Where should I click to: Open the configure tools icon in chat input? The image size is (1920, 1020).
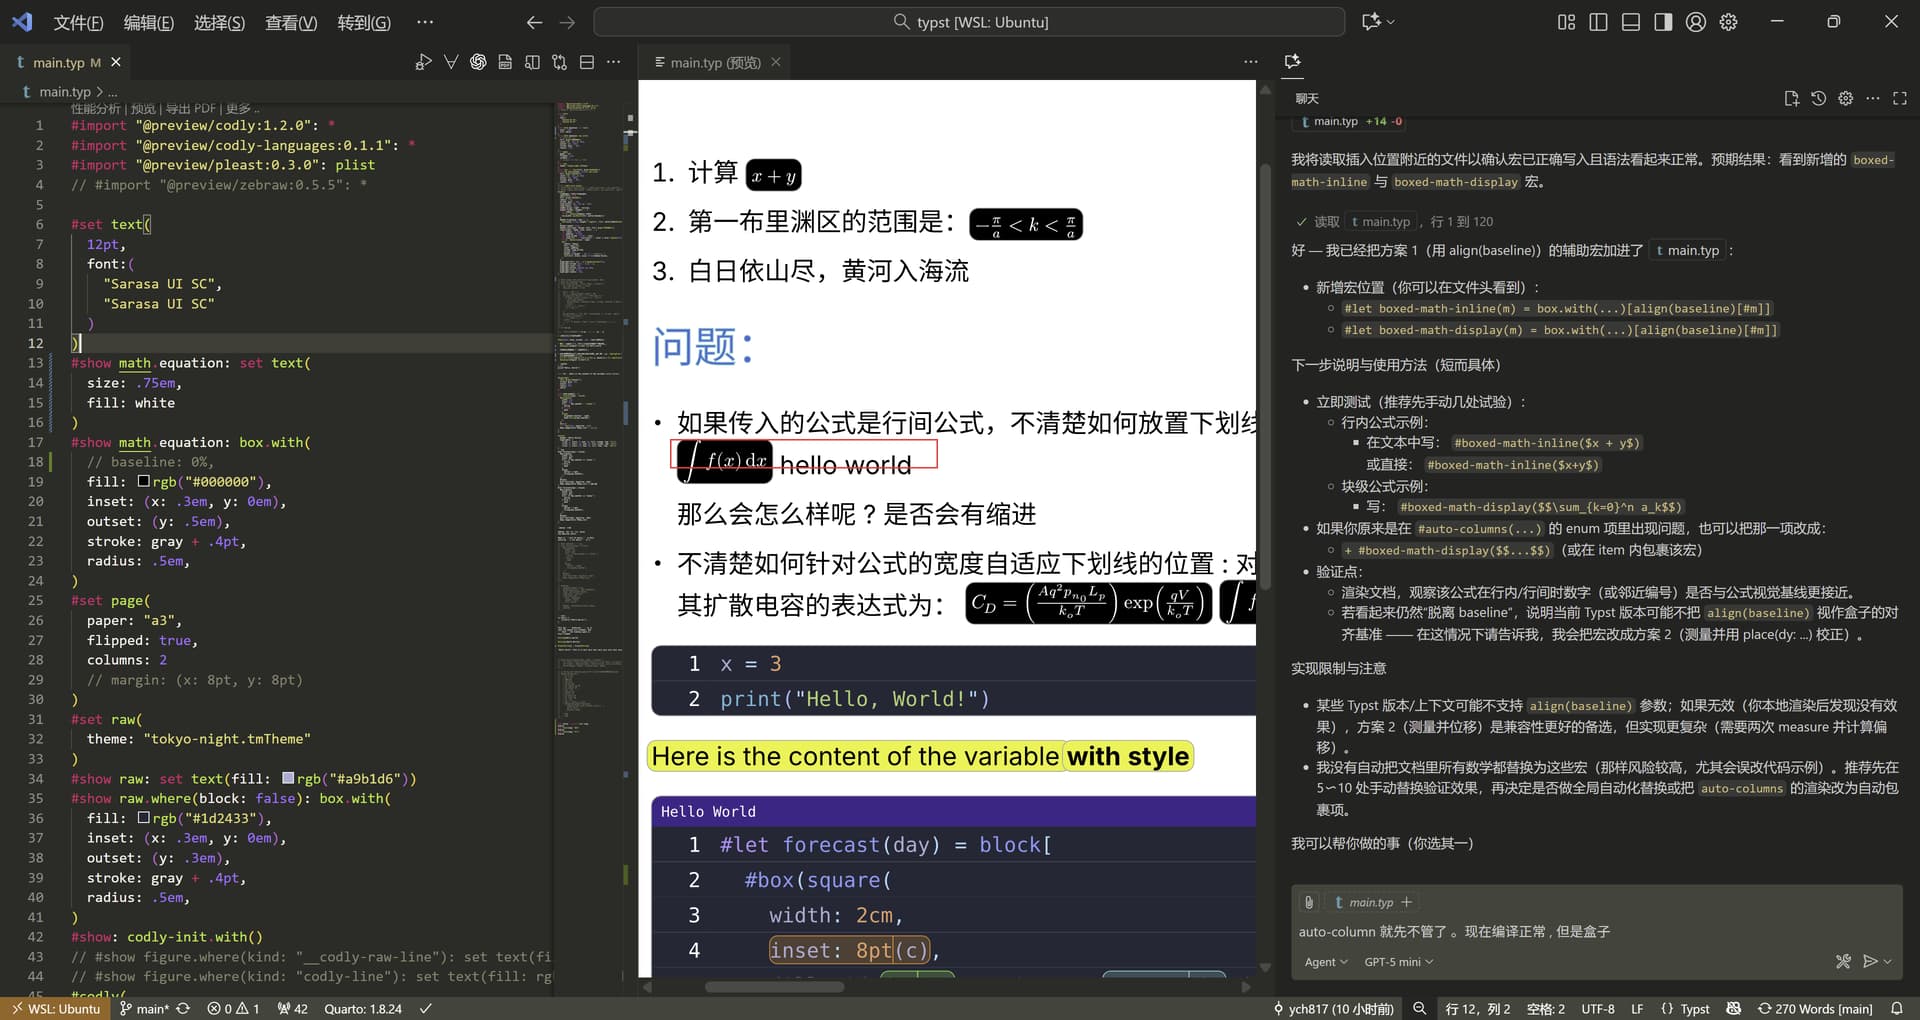tap(1843, 961)
